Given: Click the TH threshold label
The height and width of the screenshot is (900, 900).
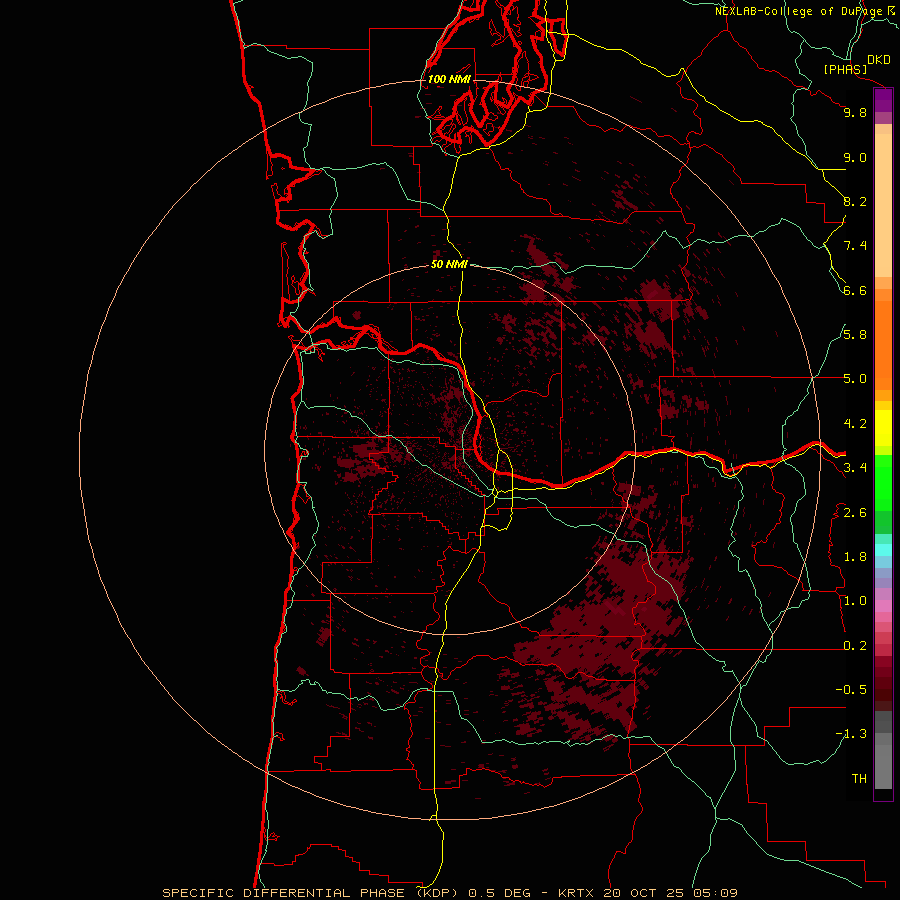Looking at the screenshot, I should tap(859, 779).
